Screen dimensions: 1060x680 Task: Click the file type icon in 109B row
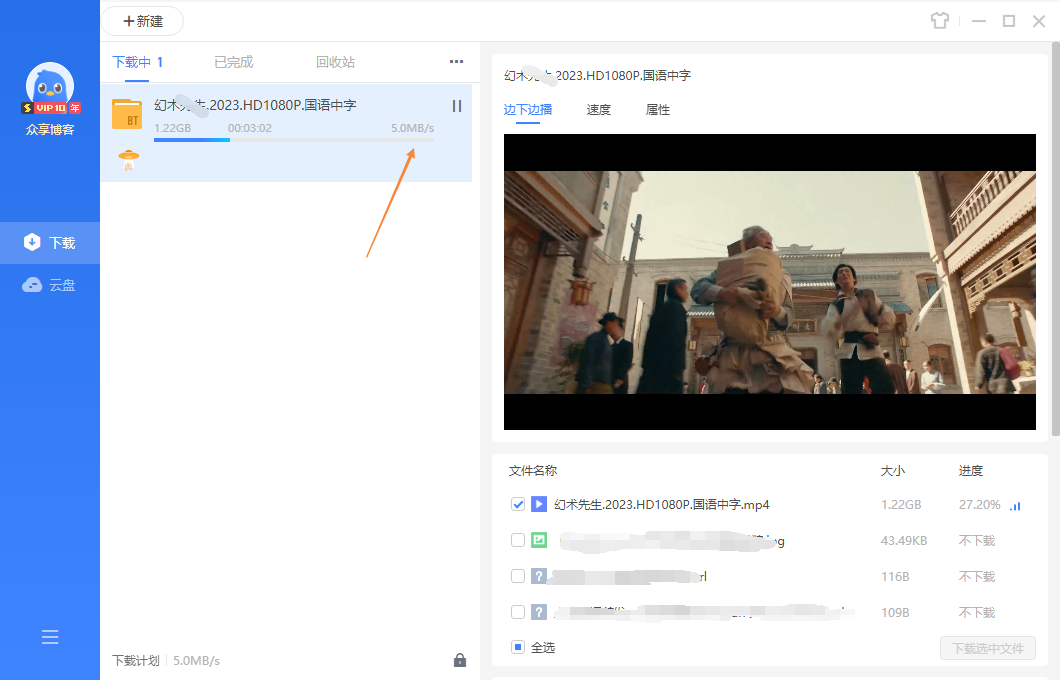click(x=539, y=612)
